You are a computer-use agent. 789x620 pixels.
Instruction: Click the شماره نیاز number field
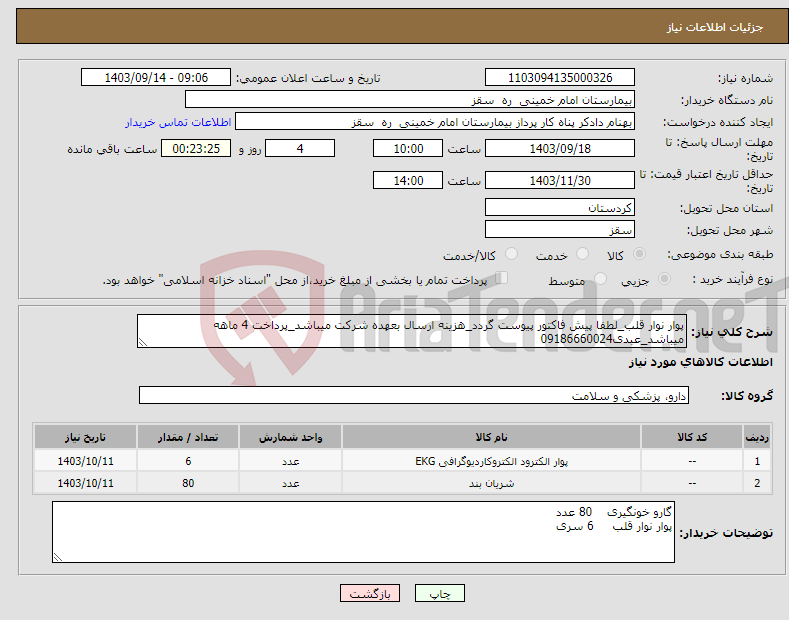coord(560,78)
